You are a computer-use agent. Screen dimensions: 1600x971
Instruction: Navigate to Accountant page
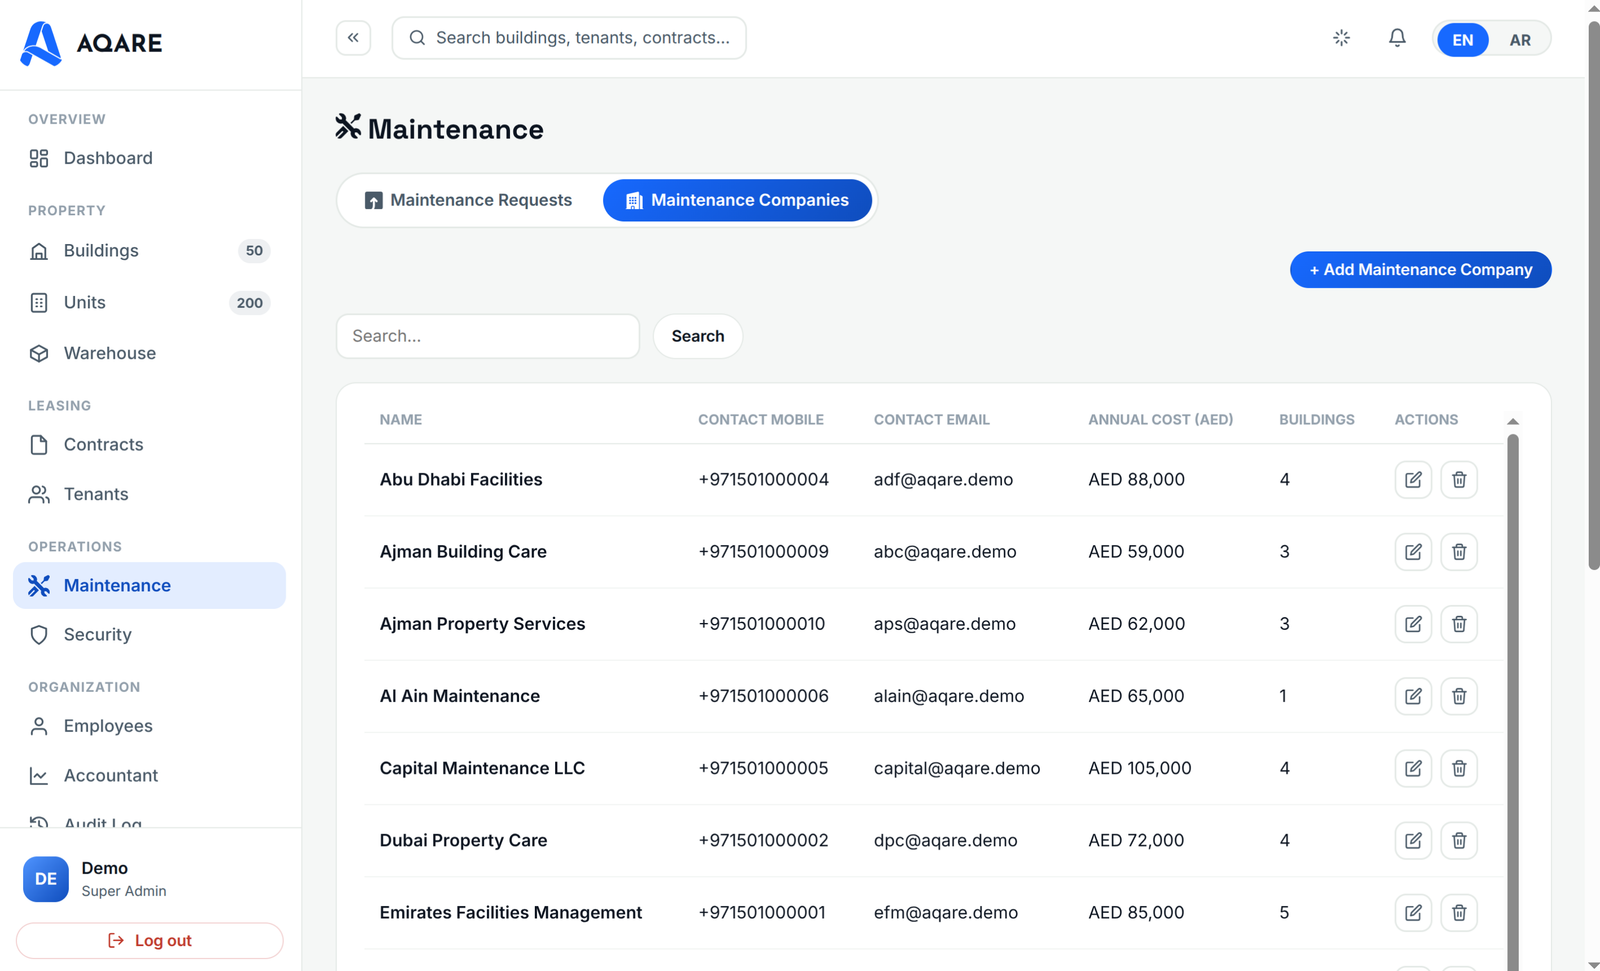click(149, 776)
